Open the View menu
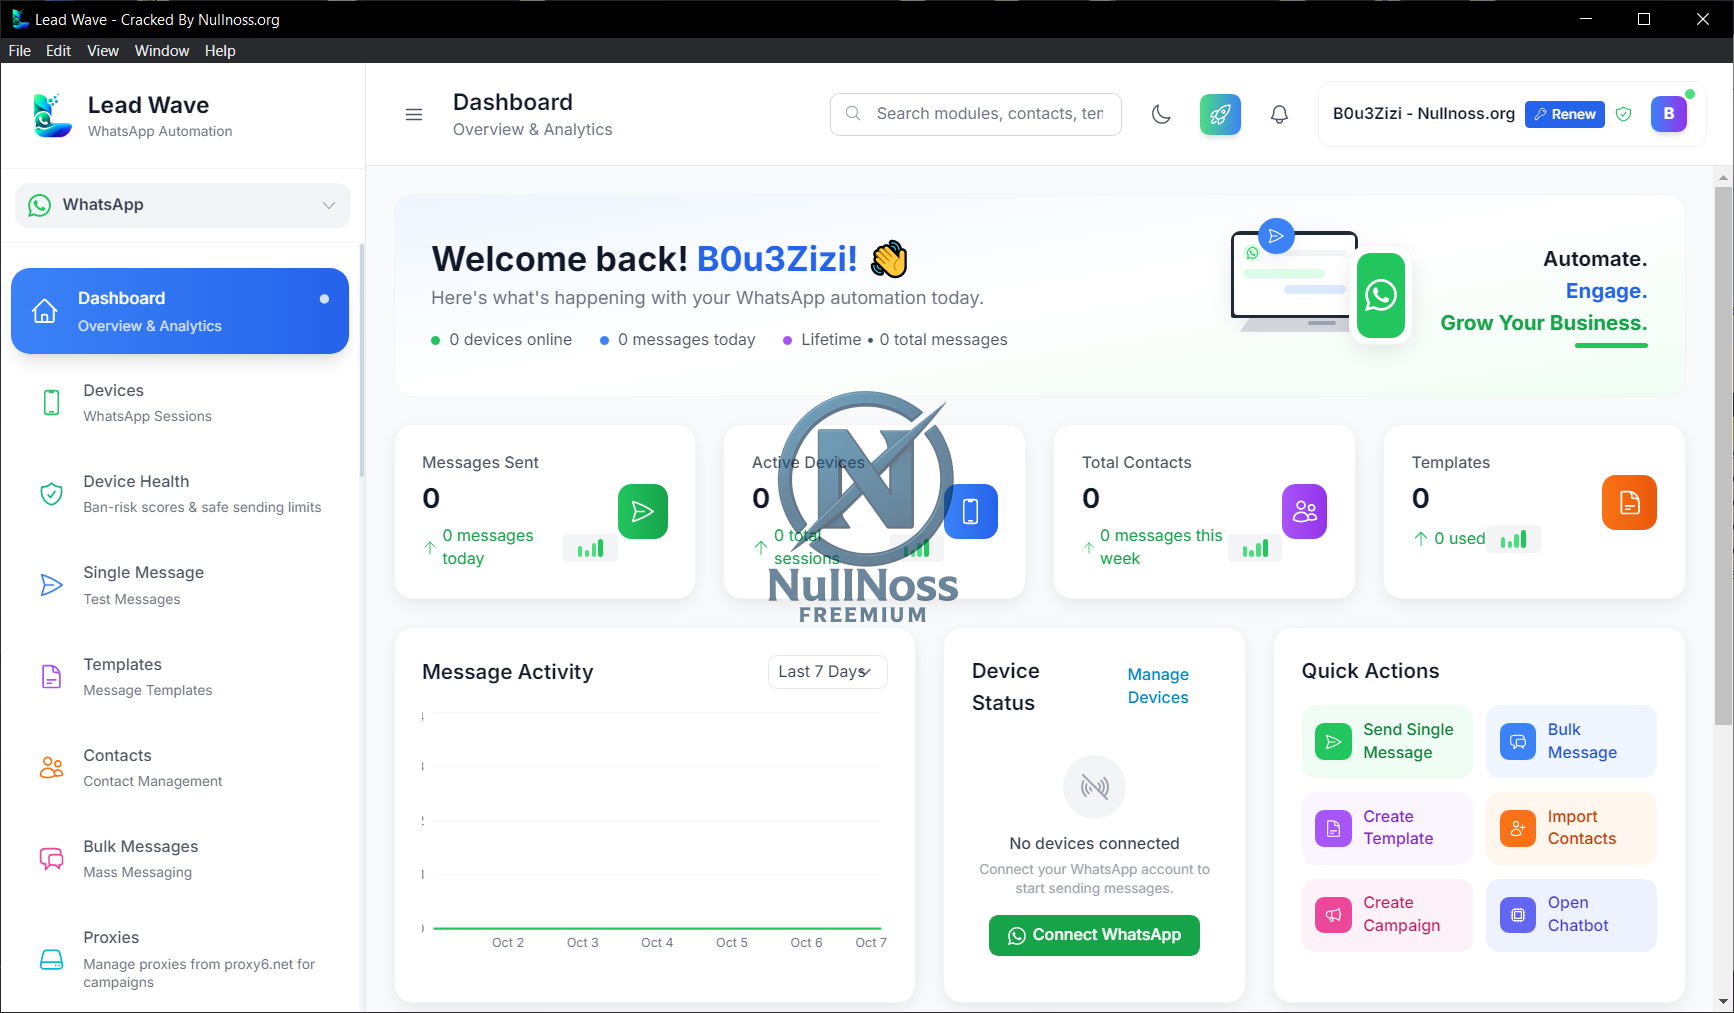This screenshot has height=1013, width=1734. coord(103,51)
